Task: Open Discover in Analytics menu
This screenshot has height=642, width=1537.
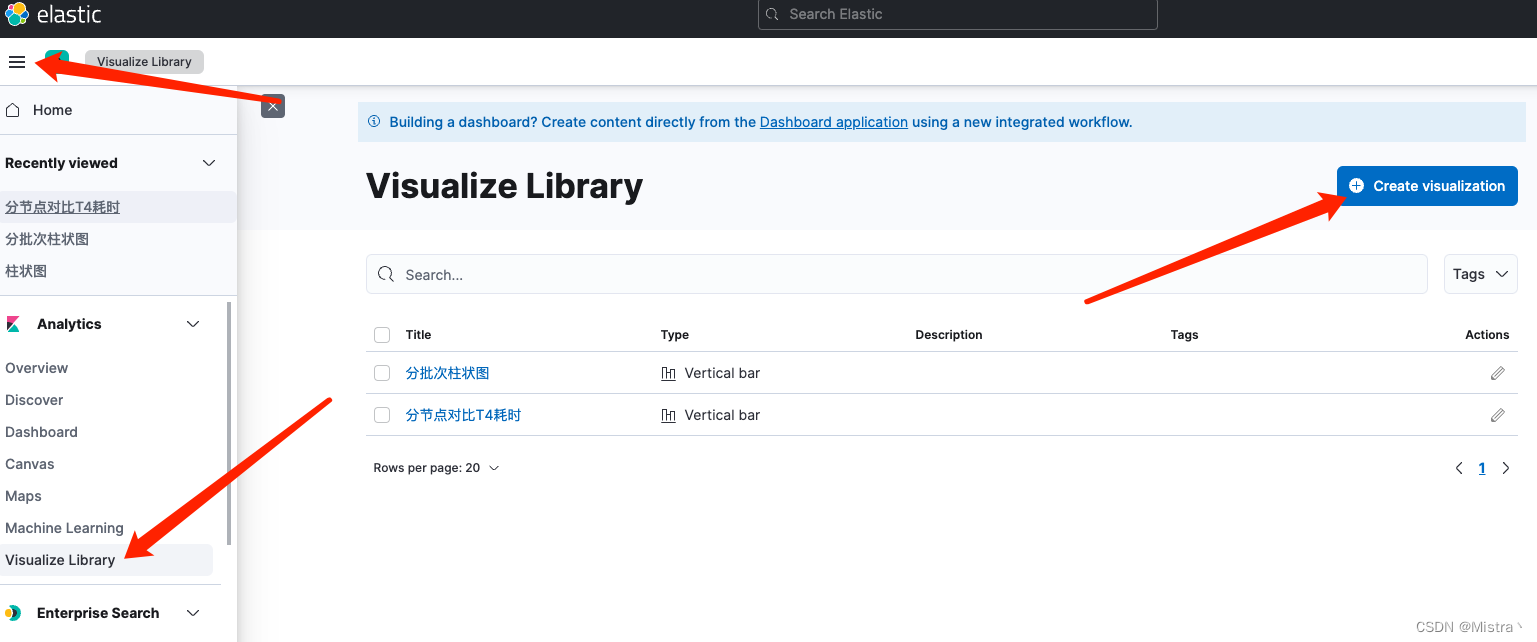Action: click(34, 400)
